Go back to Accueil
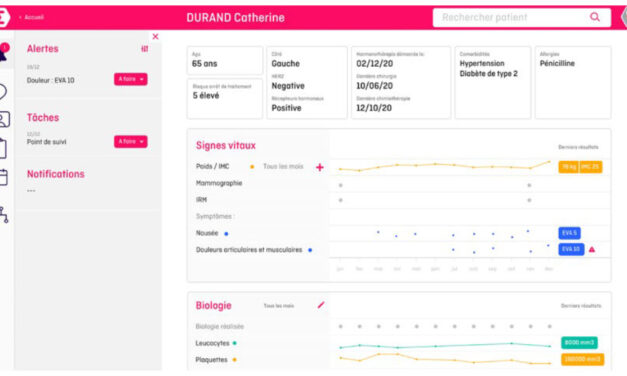 pyautogui.click(x=32, y=17)
